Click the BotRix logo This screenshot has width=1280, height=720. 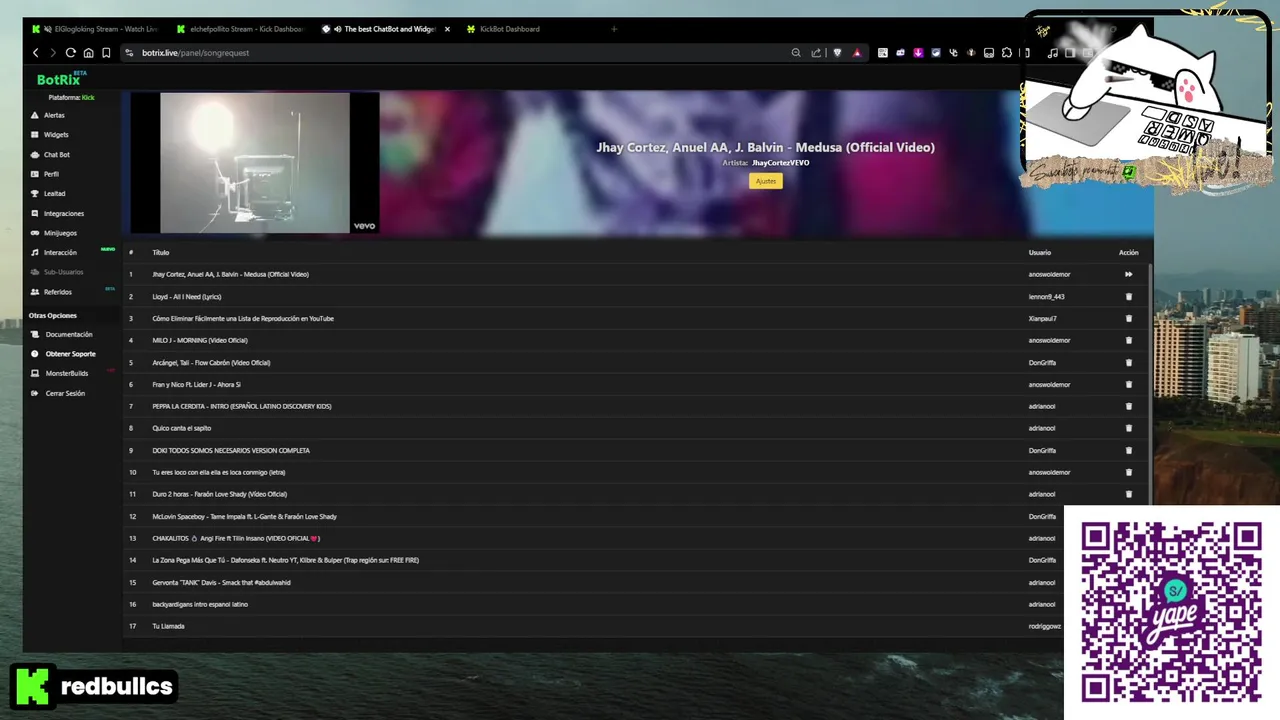pos(61,79)
